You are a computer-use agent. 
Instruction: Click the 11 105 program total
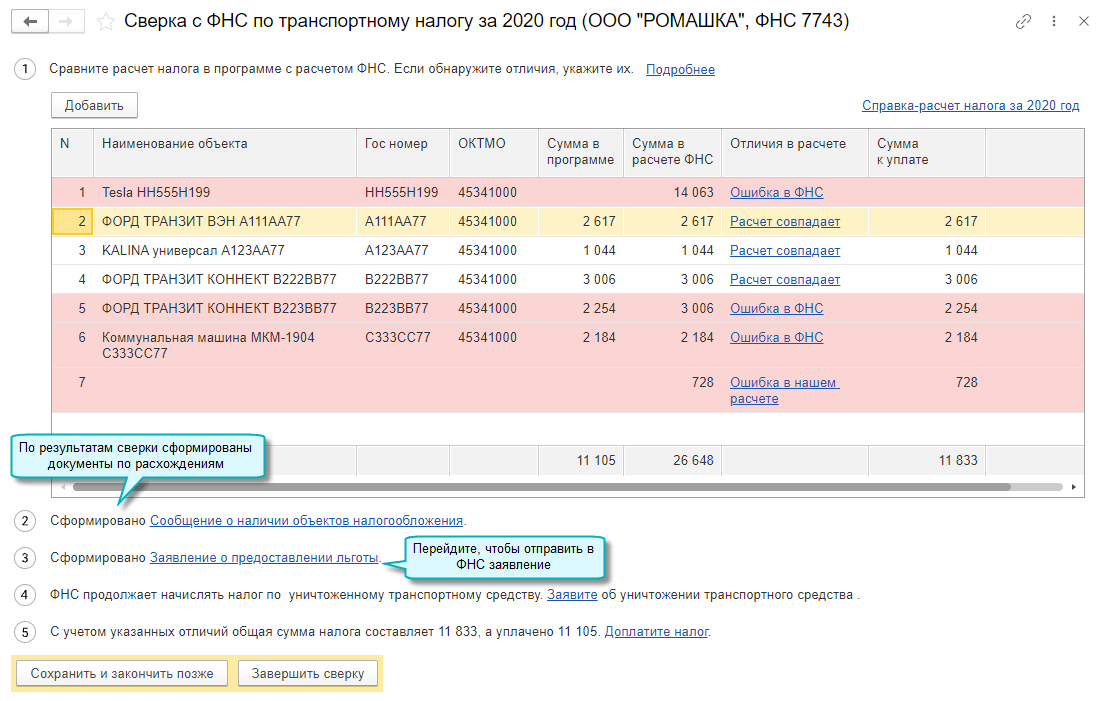point(581,461)
